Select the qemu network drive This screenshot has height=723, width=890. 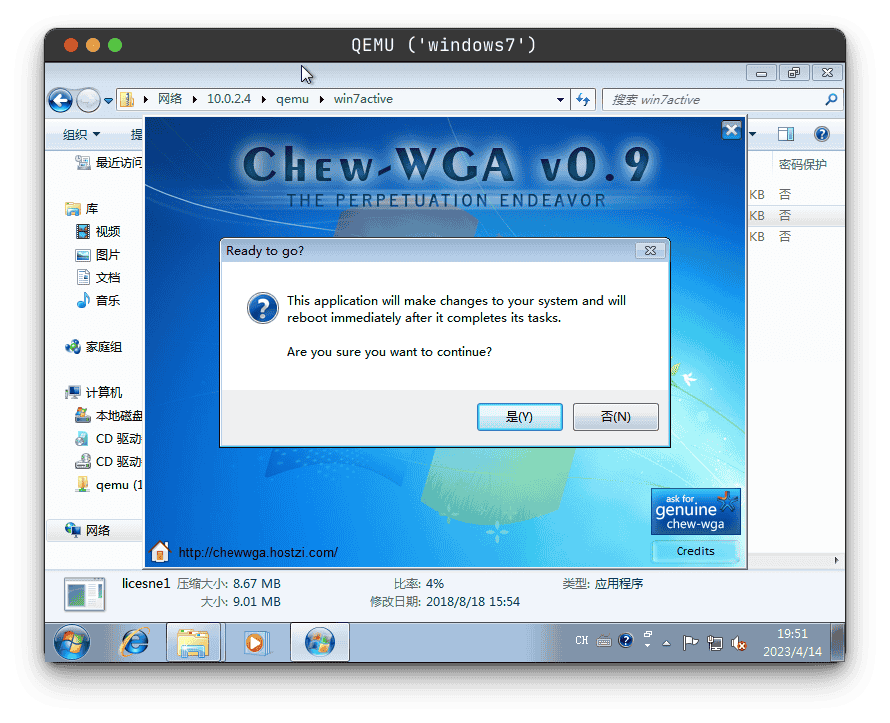[108, 485]
